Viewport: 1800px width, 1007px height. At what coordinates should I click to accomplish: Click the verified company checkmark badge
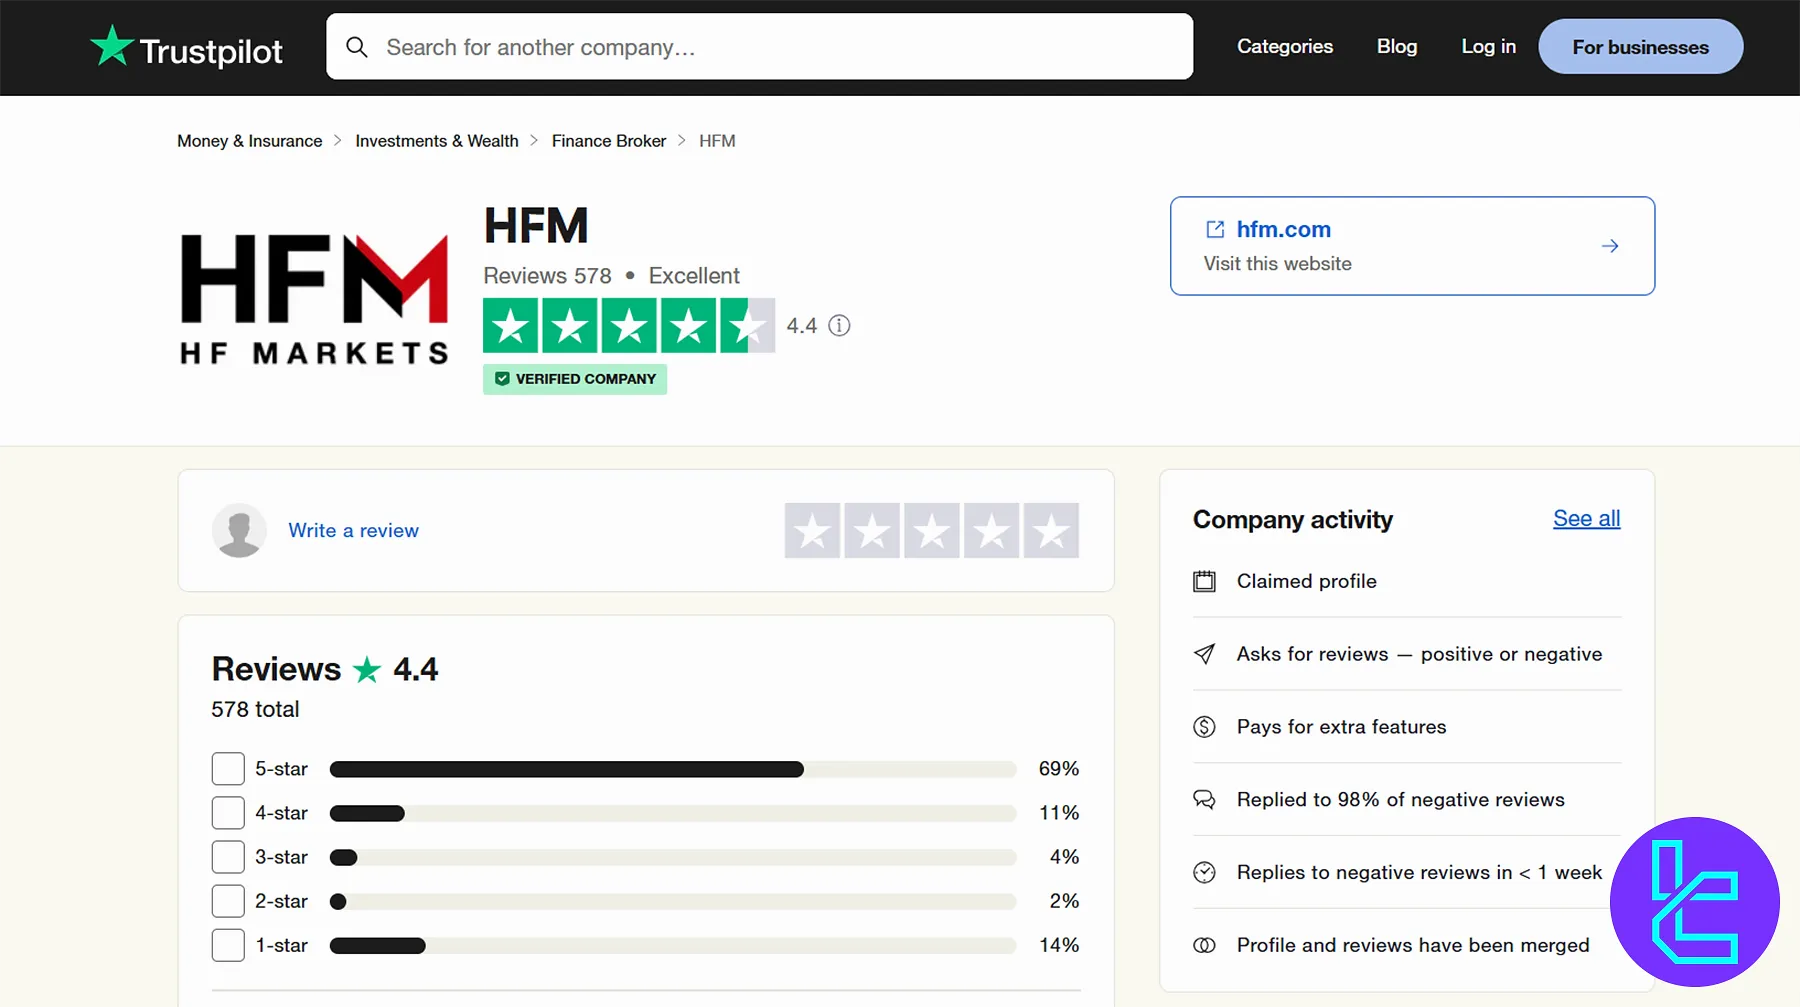point(575,379)
